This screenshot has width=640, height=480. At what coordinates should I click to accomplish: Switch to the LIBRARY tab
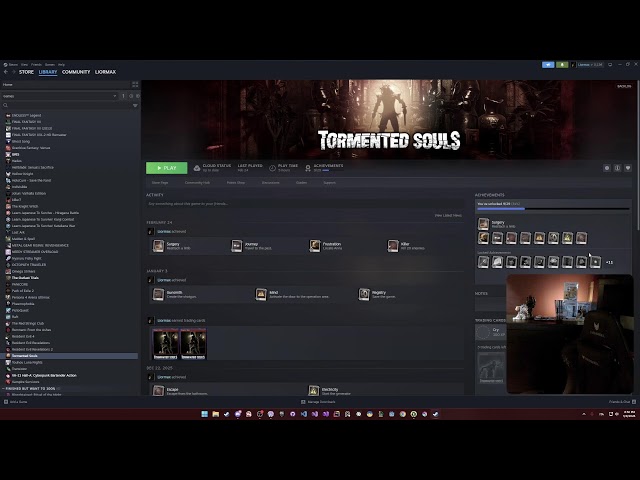click(48, 72)
